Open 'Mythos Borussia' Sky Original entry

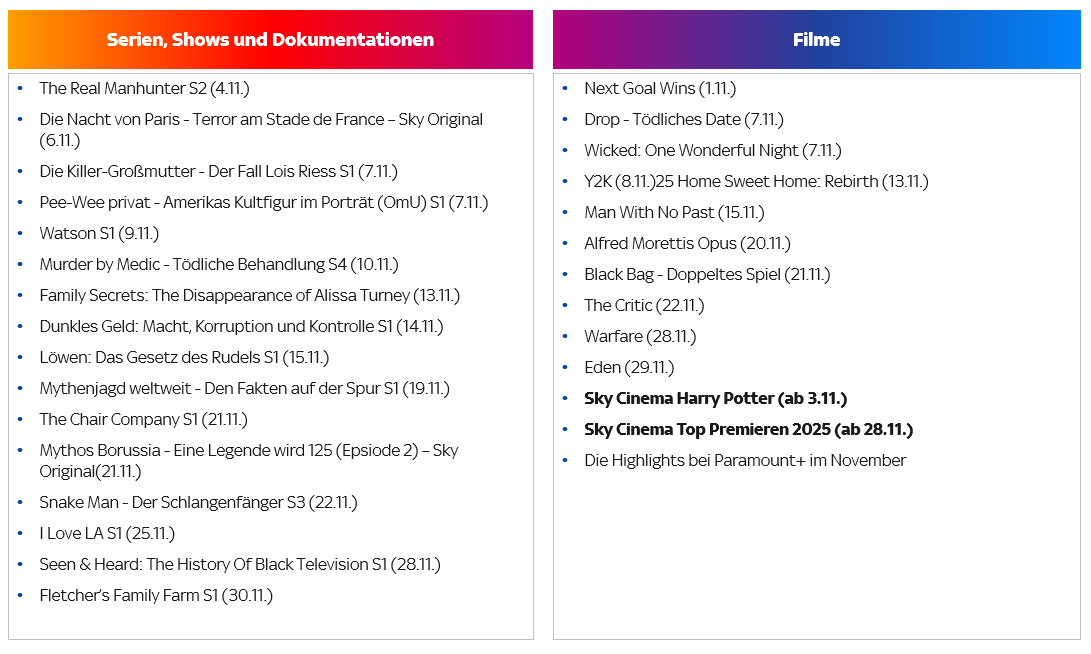click(x=248, y=451)
